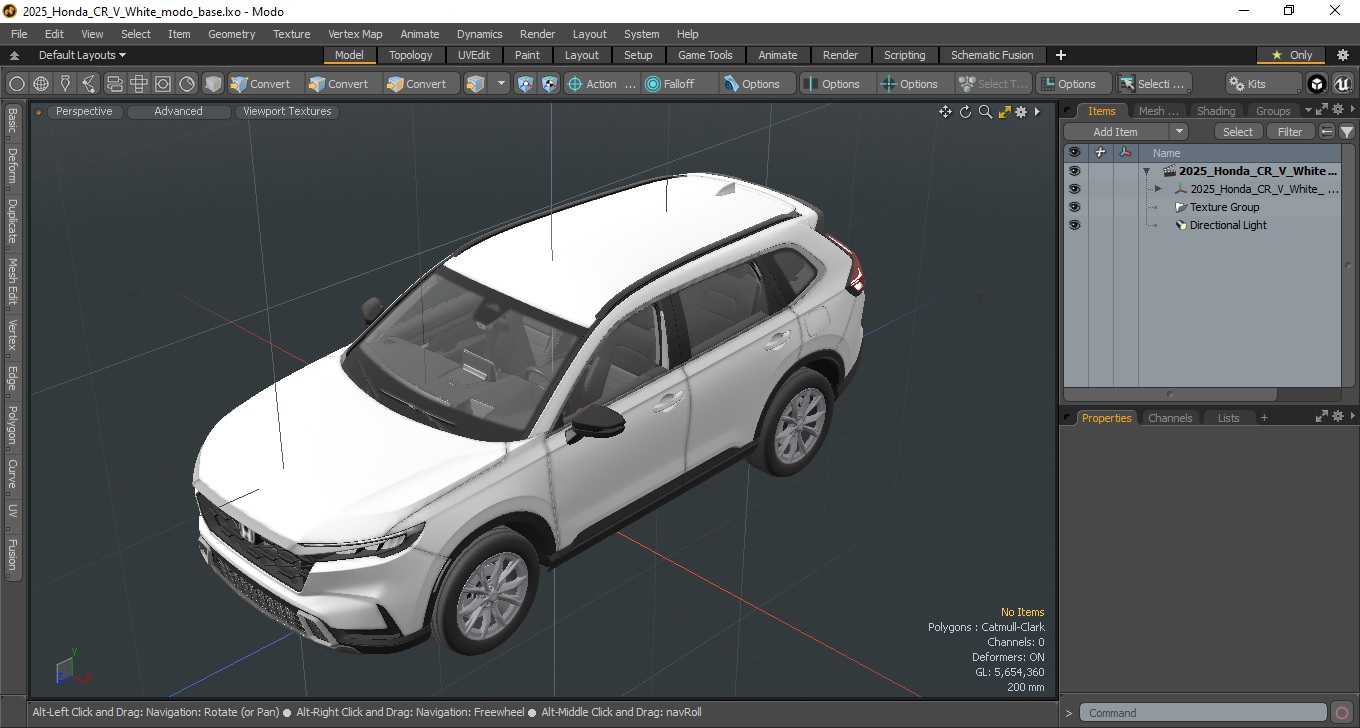Open the Selection toolbar popup
This screenshot has width=1360, height=728.
pyautogui.click(x=1155, y=84)
